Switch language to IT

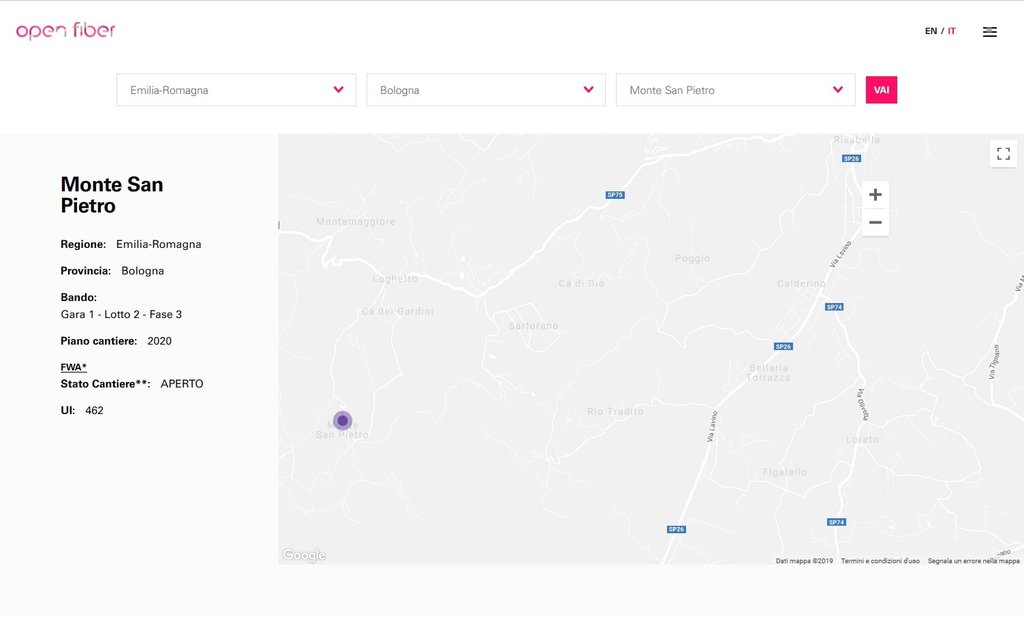pyautogui.click(x=952, y=32)
